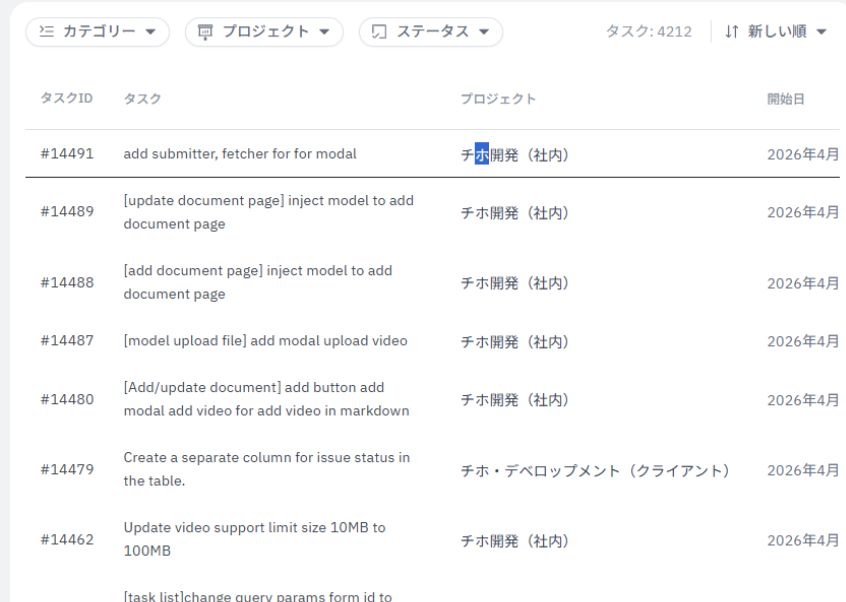Open the プロジェクト filter dropdown
Screen dimensions: 846x602
[x=264, y=32]
